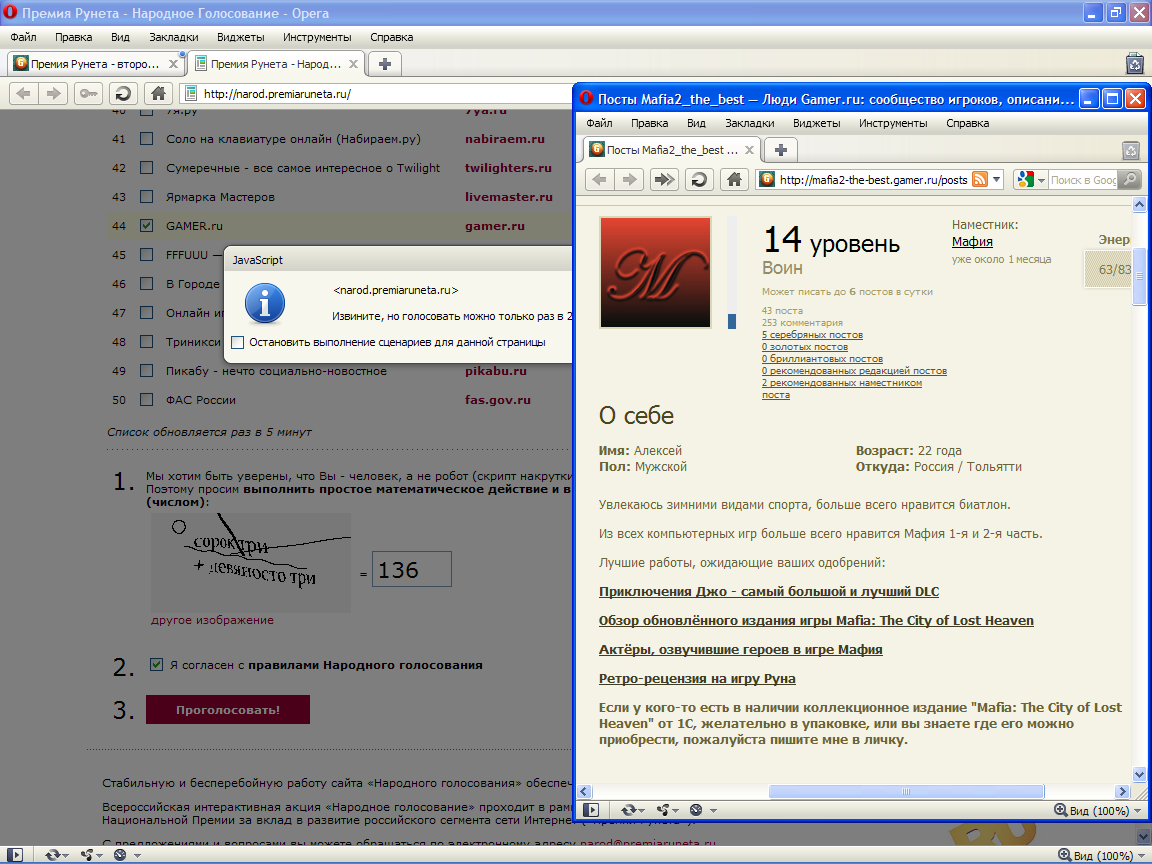Click the orange RSS feed icon
The width and height of the screenshot is (1152, 864).
[979, 179]
